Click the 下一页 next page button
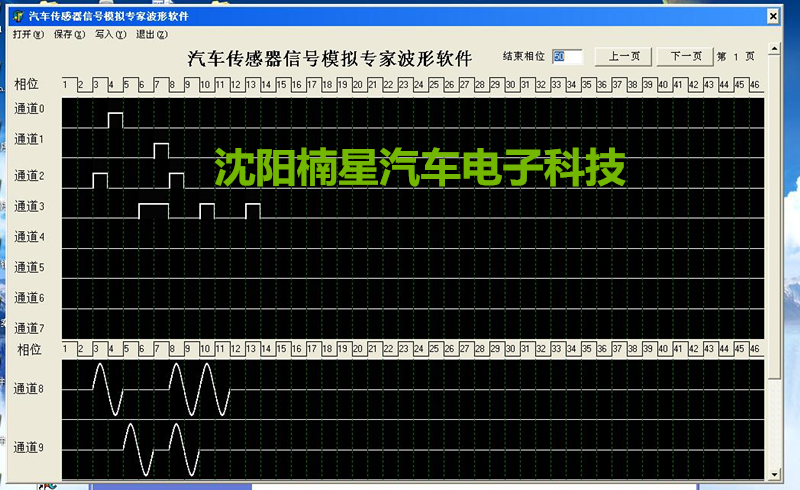 click(685, 57)
